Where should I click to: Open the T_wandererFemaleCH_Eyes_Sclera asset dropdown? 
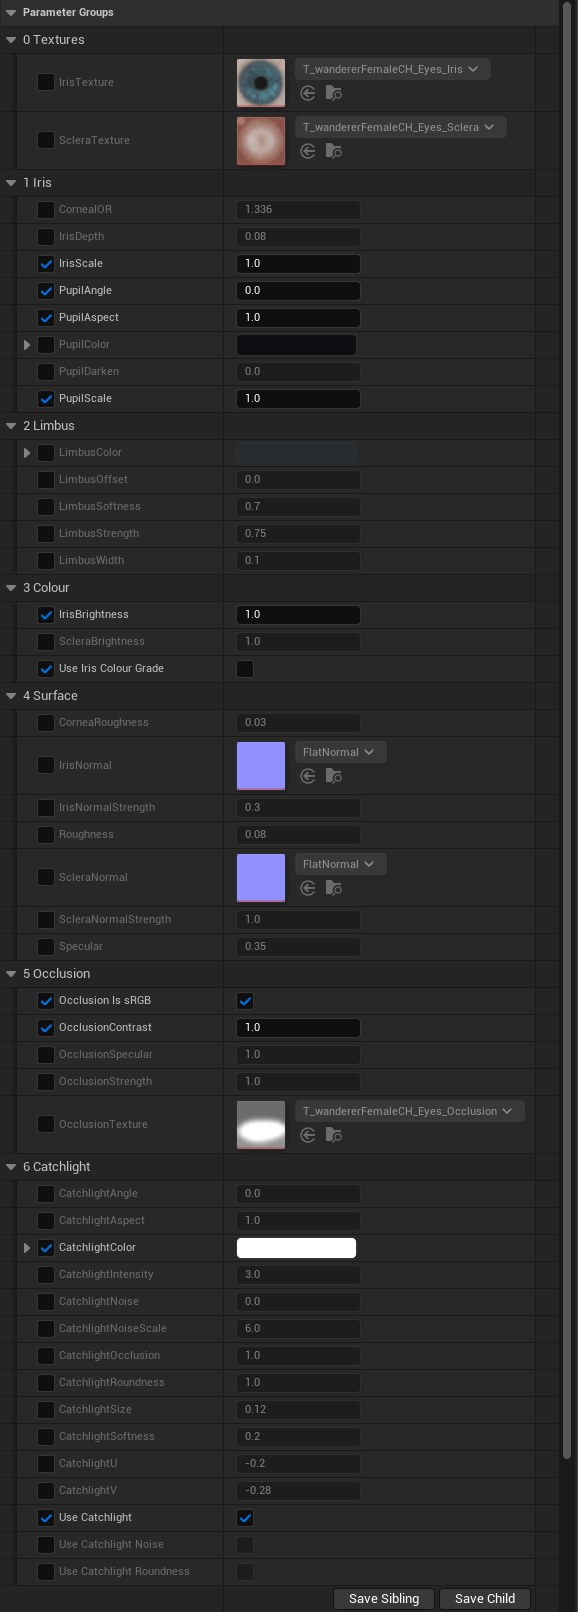[400, 127]
